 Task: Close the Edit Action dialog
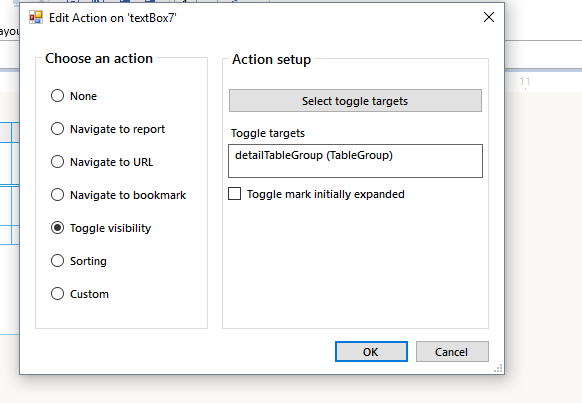pyautogui.click(x=488, y=17)
